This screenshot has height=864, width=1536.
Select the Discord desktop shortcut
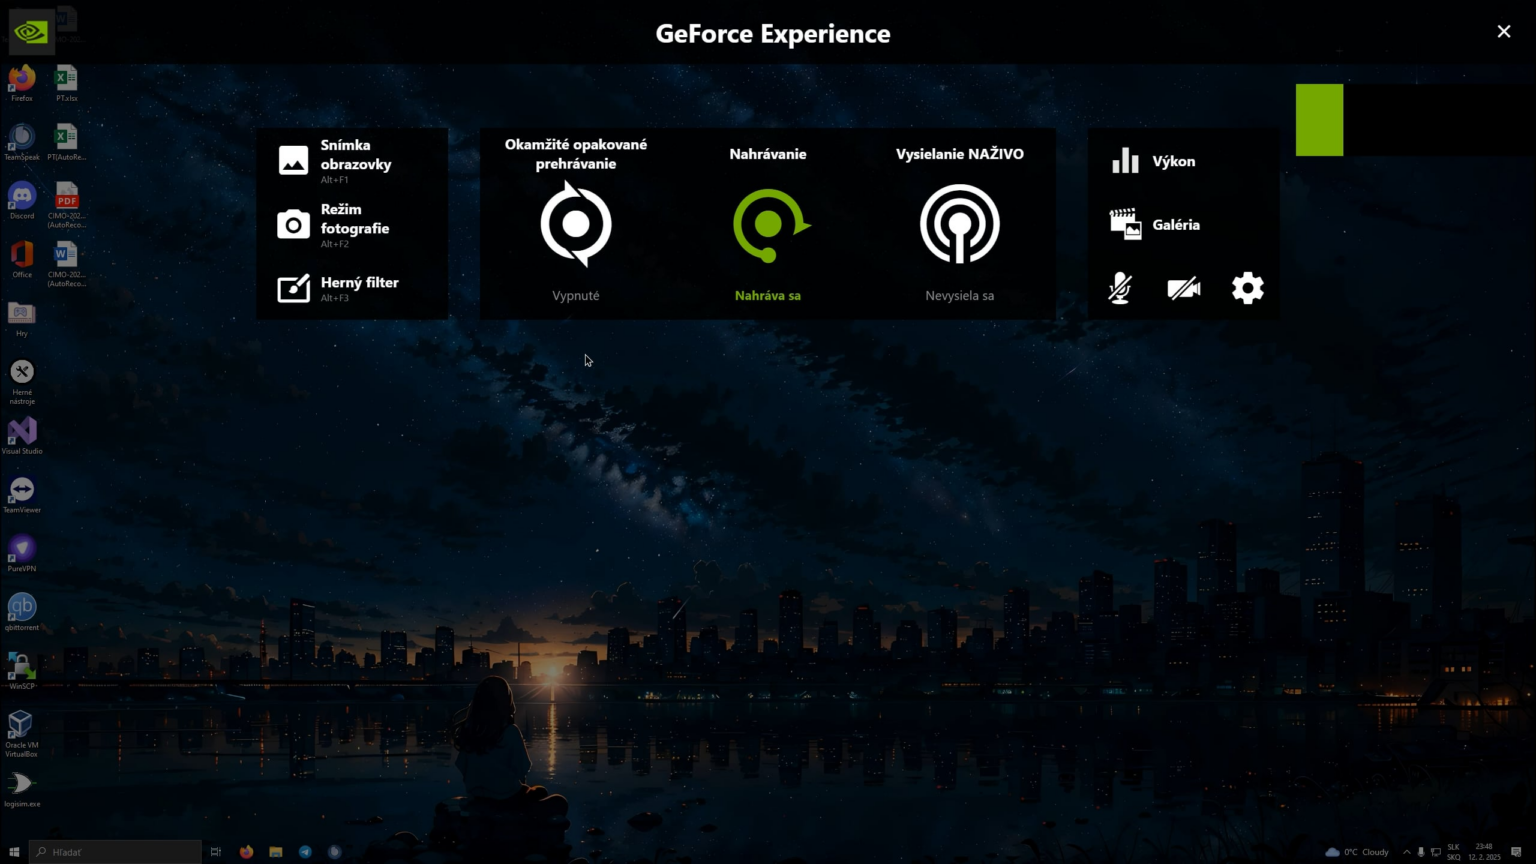click(x=22, y=201)
